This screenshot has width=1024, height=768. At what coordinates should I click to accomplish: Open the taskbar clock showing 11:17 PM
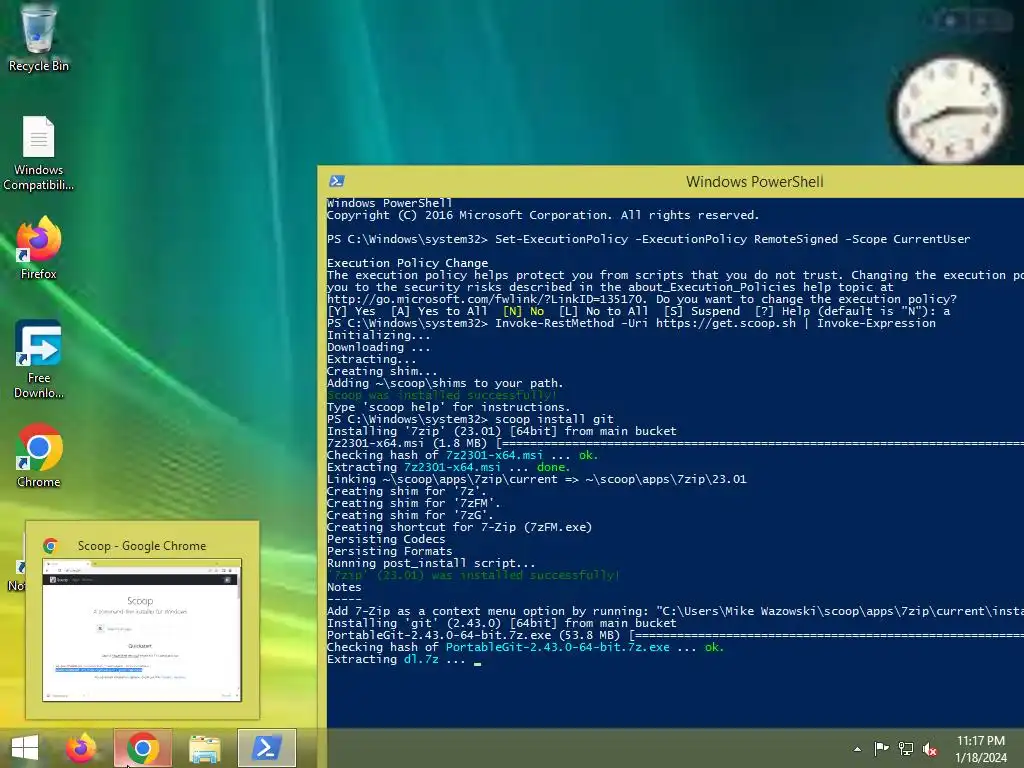tap(981, 749)
